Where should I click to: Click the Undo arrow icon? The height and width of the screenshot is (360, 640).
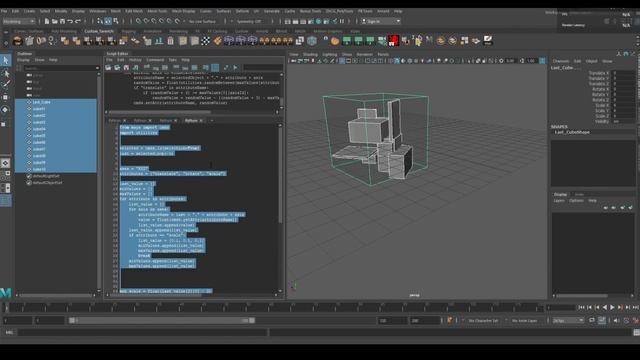click(x=70, y=21)
